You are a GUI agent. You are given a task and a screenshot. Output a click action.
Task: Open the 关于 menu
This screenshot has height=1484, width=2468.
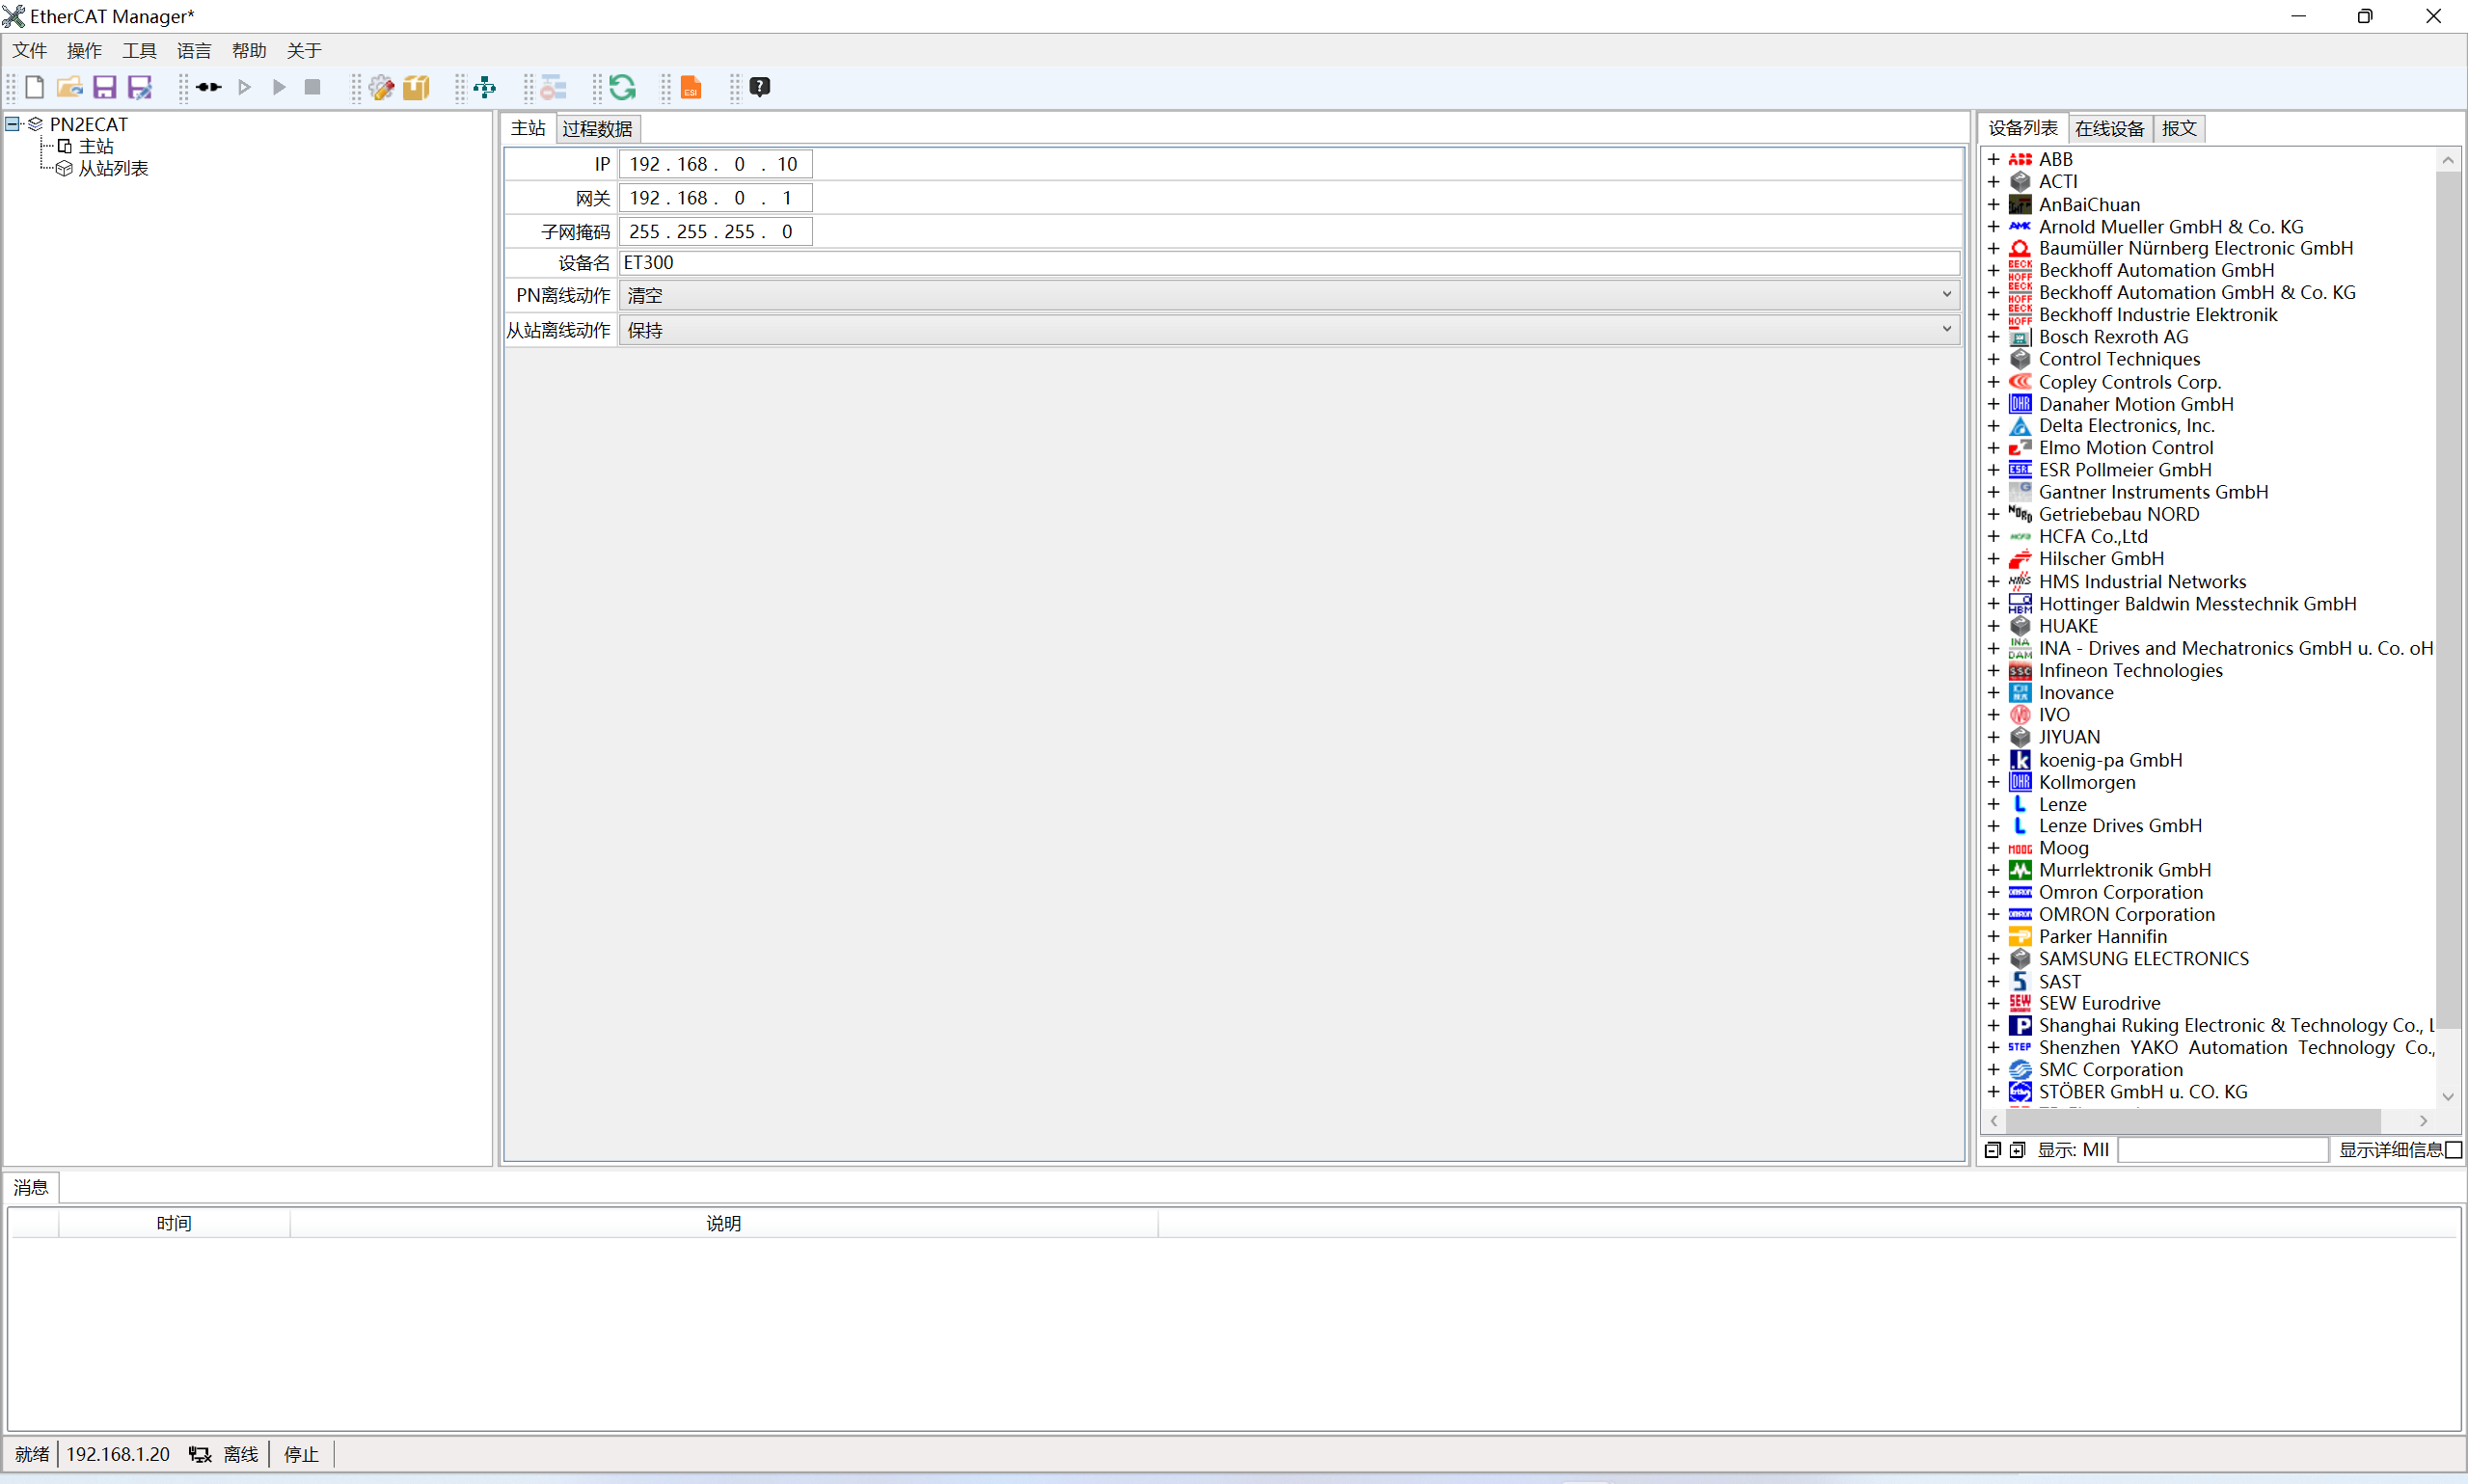[x=304, y=50]
